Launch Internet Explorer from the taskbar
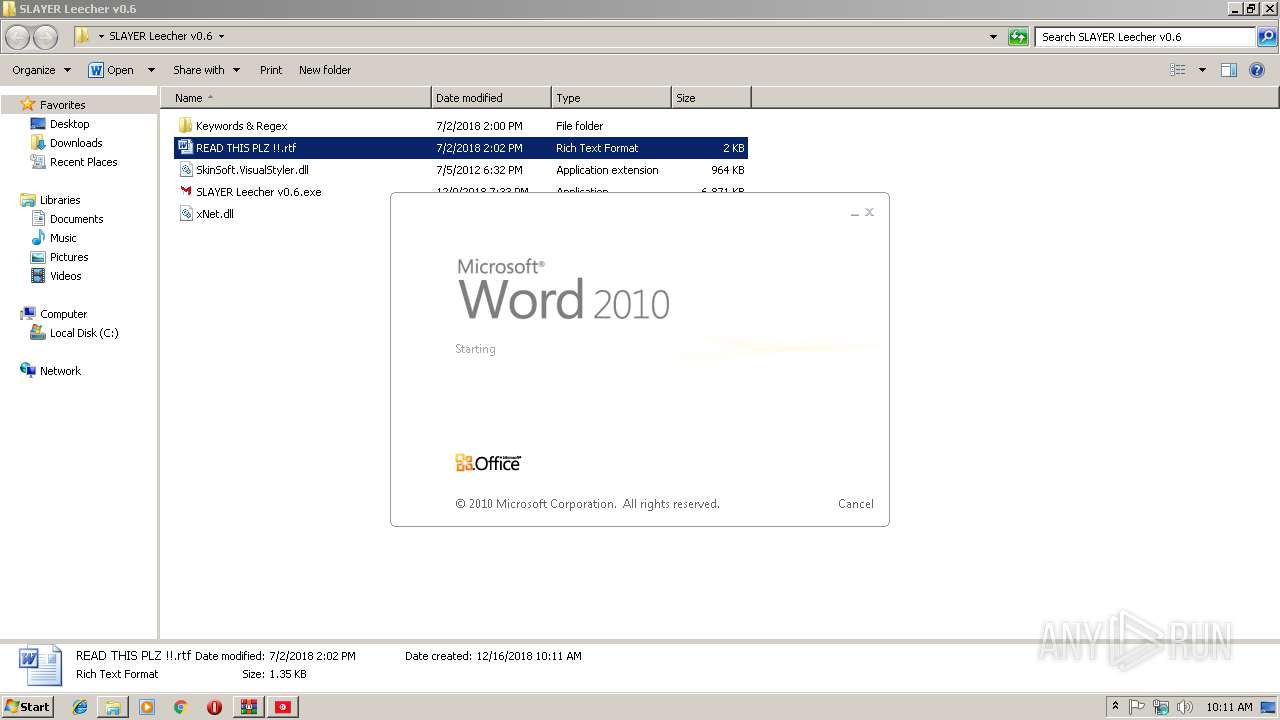The image size is (1280, 720). tap(80, 707)
